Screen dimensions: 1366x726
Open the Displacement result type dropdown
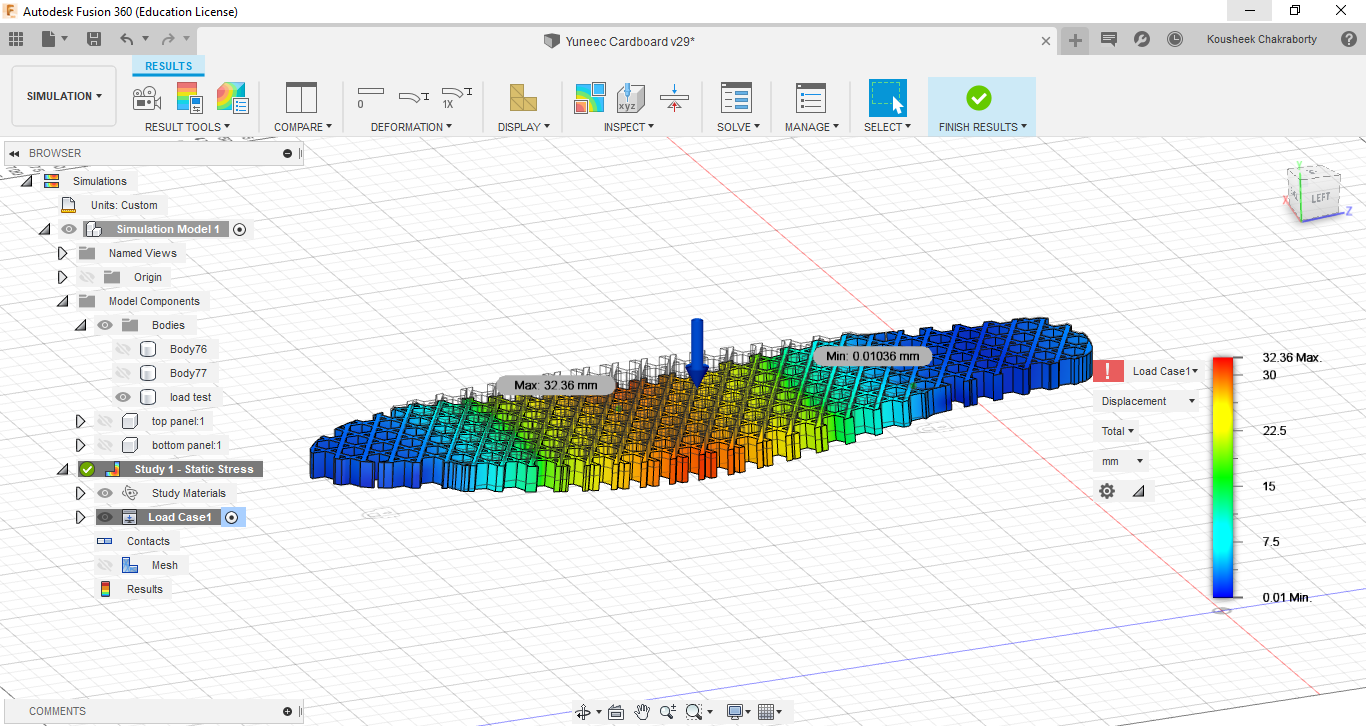[x=1146, y=401]
